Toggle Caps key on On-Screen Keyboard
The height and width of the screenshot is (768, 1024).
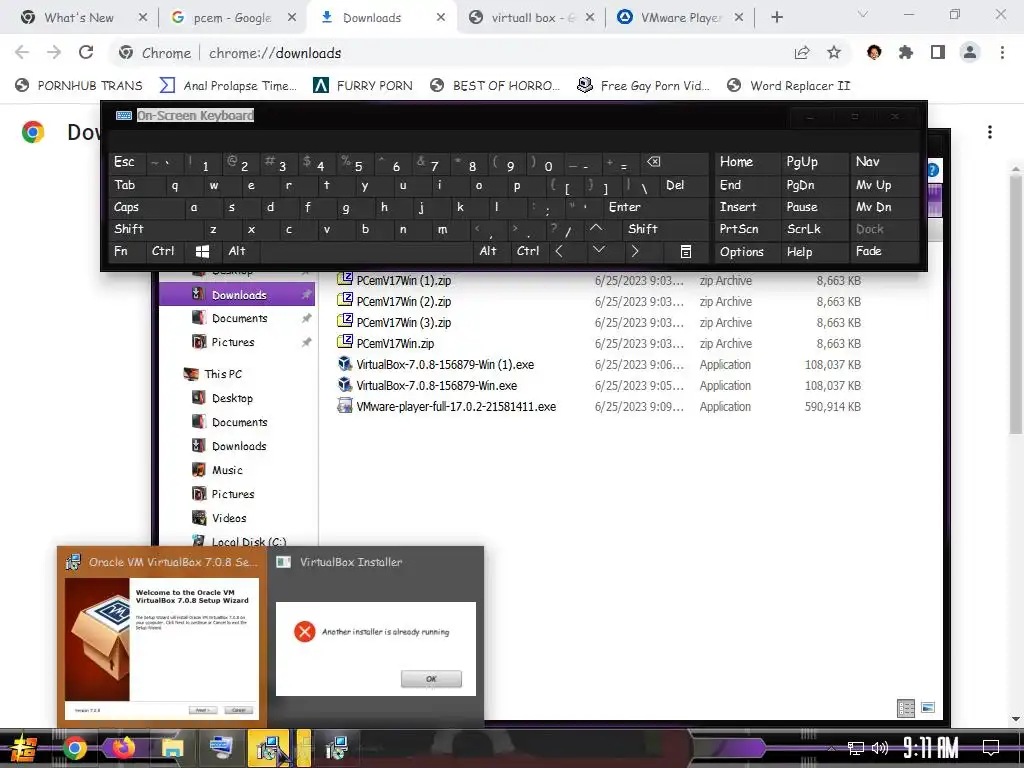pyautogui.click(x=146, y=207)
